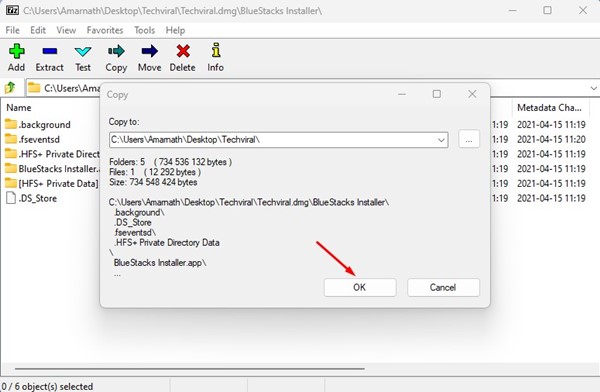Maximize the Copy dialog

point(437,94)
